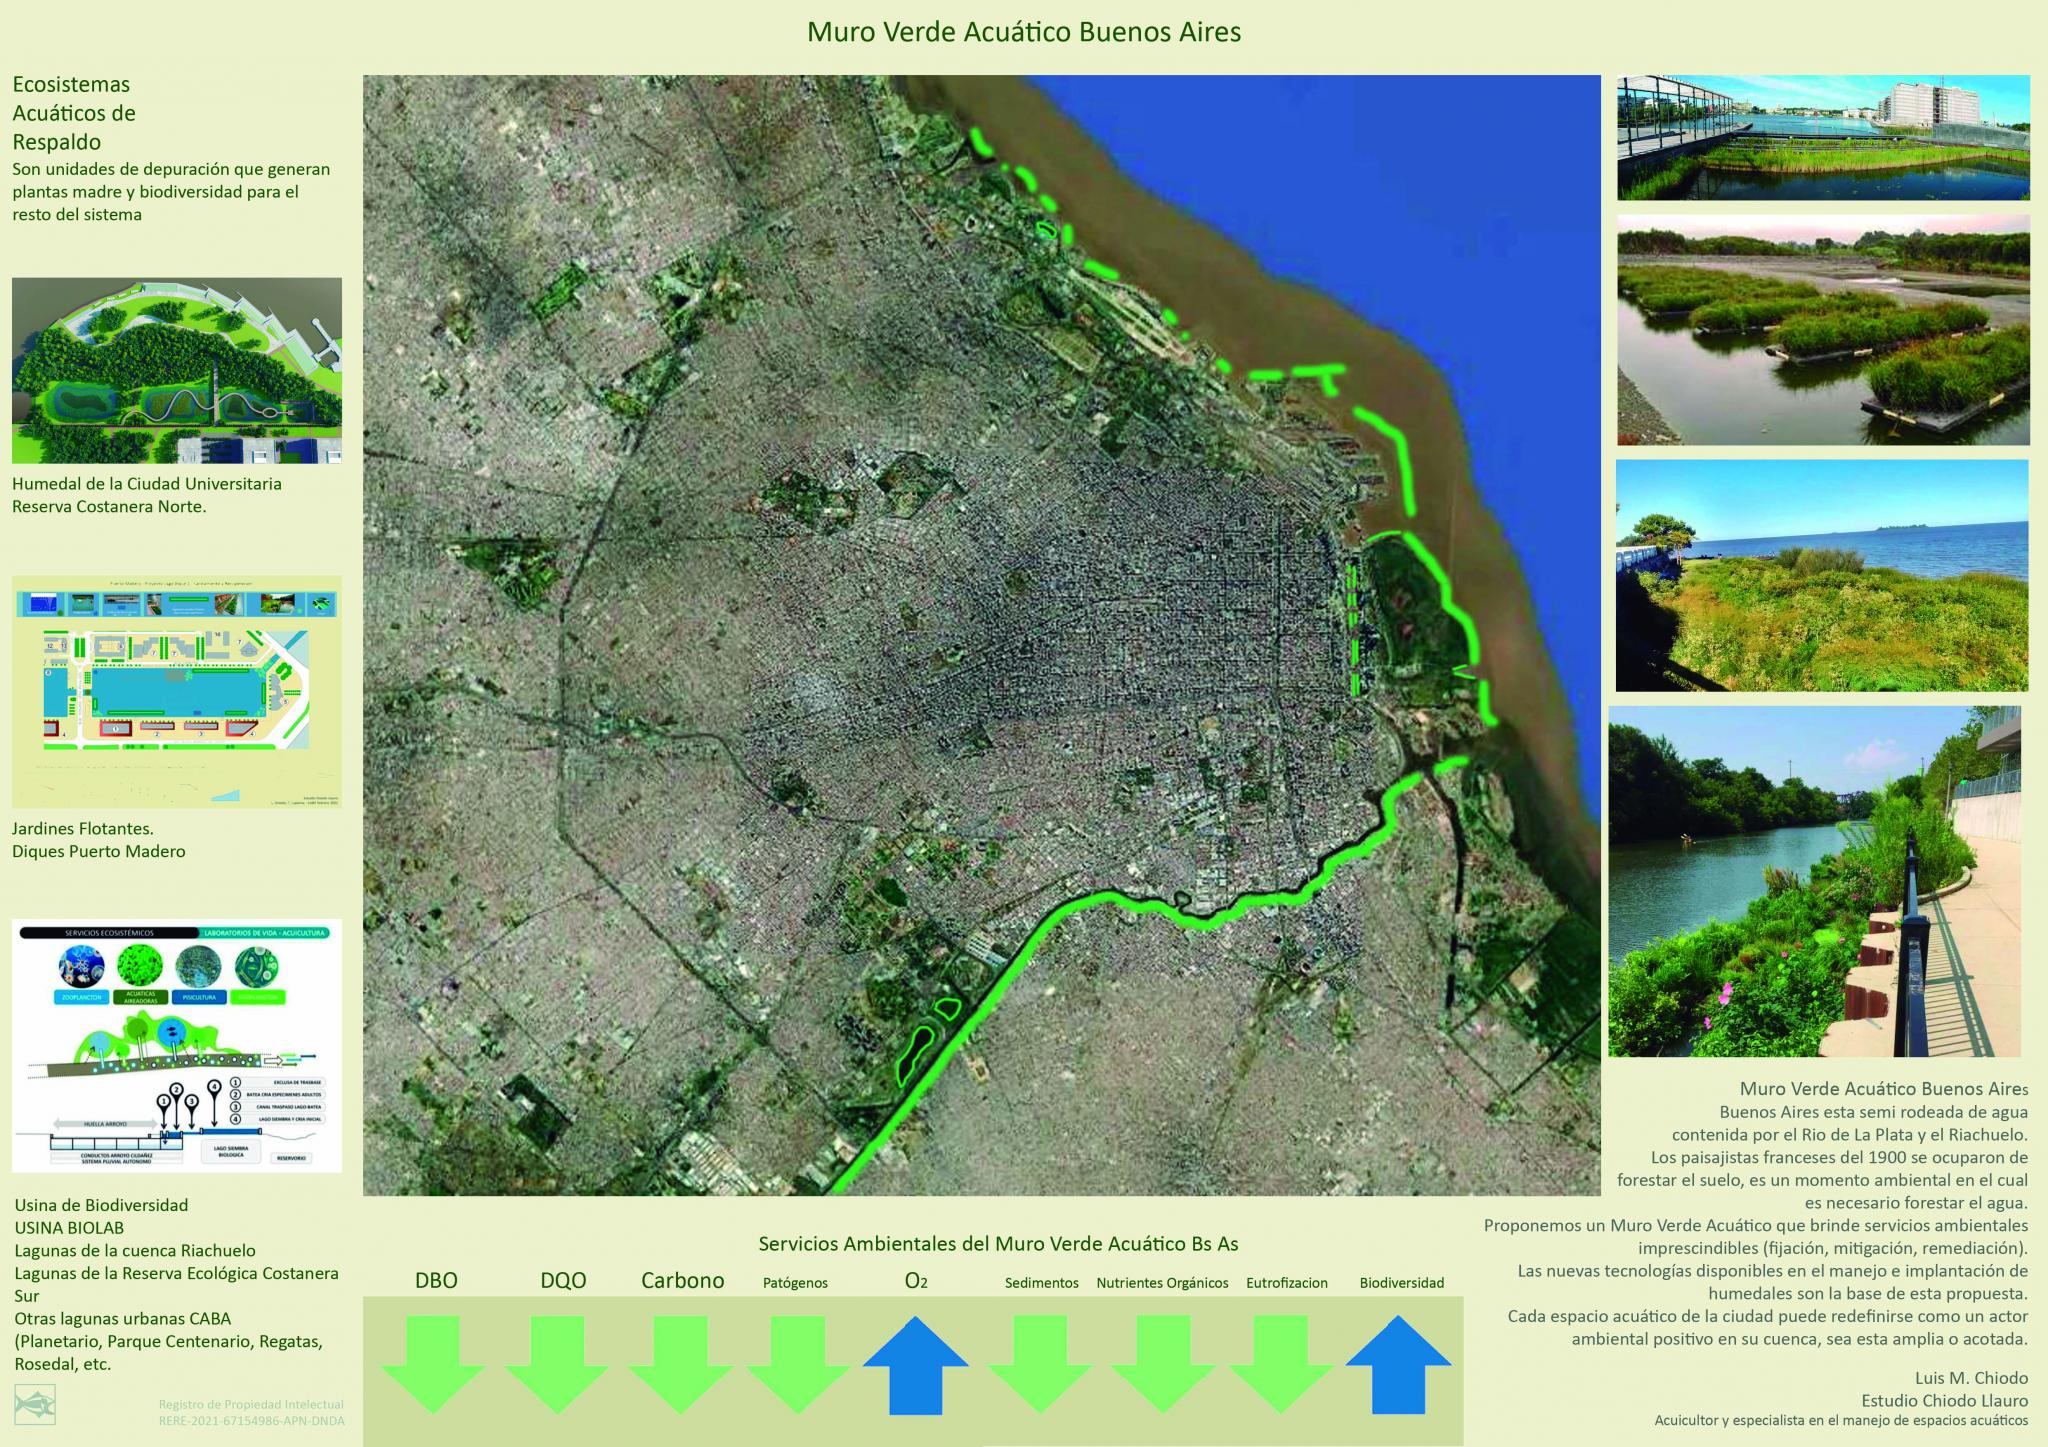The width and height of the screenshot is (2048, 1447).
Task: Click the green down arrow under Sedimentos
Action: click(x=1040, y=1364)
